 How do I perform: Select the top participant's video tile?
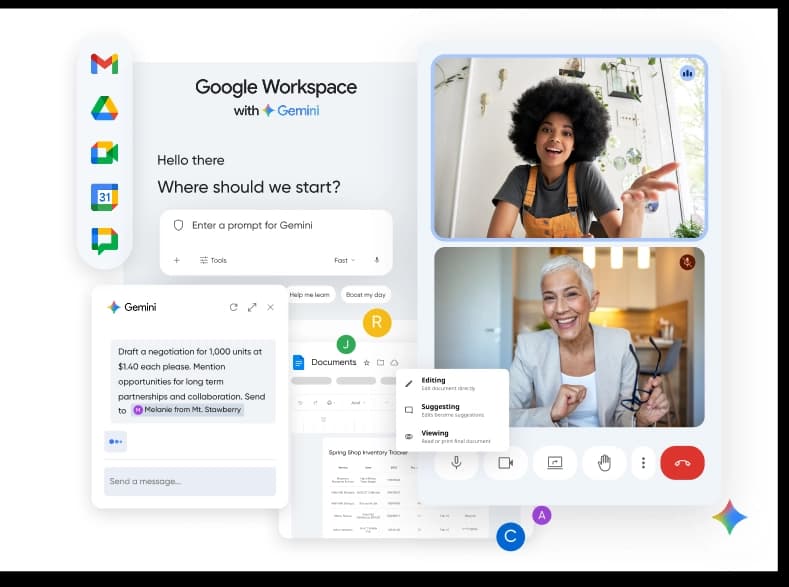click(569, 147)
